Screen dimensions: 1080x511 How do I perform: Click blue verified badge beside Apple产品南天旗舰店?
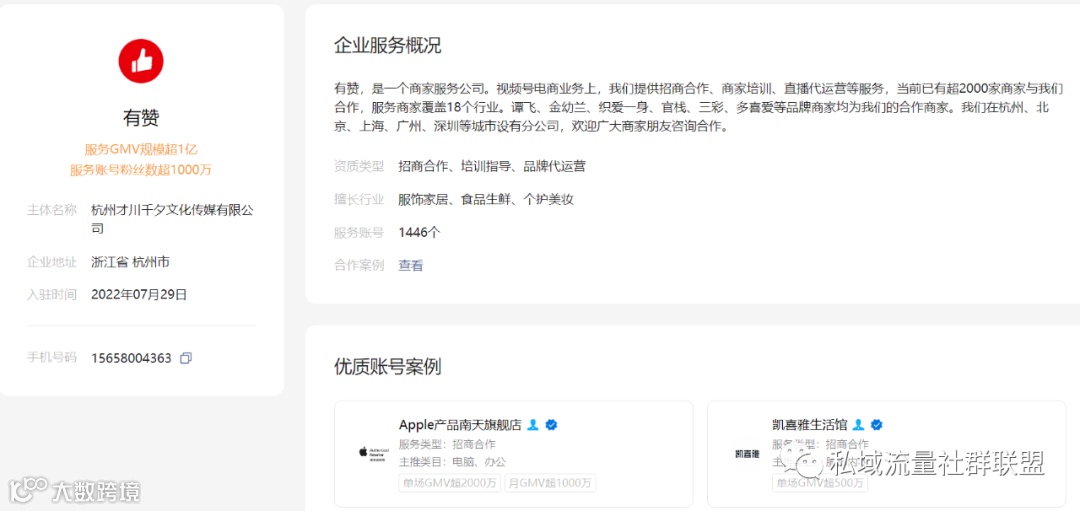click(x=551, y=425)
